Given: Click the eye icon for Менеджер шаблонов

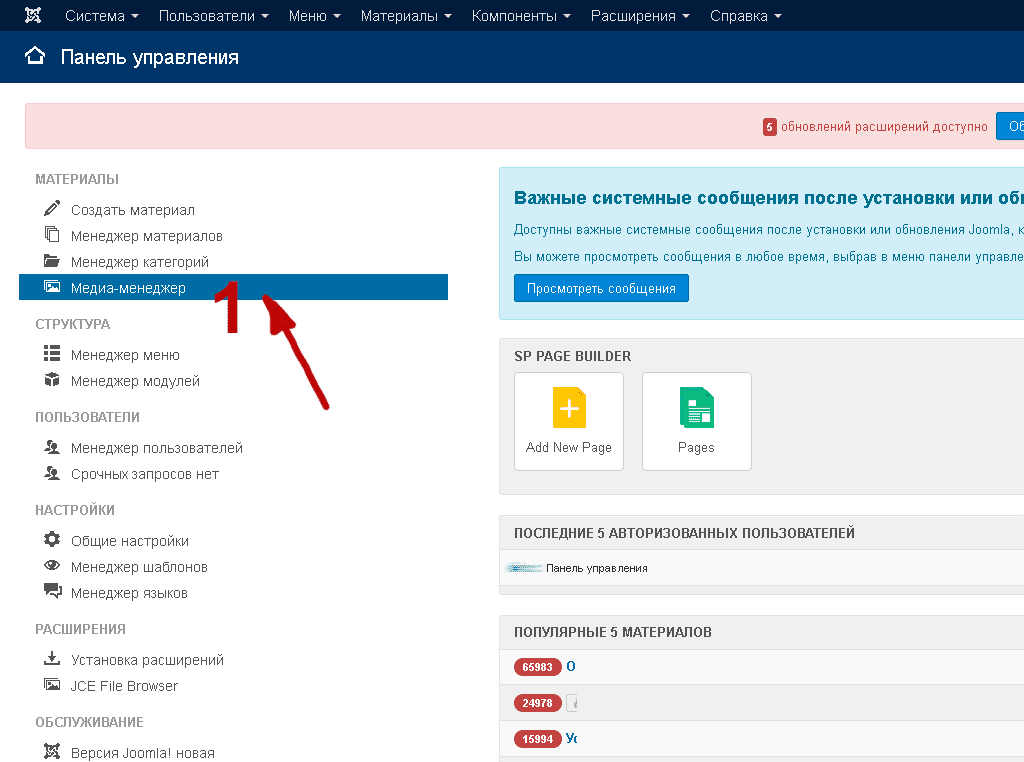Looking at the screenshot, I should (x=52, y=566).
